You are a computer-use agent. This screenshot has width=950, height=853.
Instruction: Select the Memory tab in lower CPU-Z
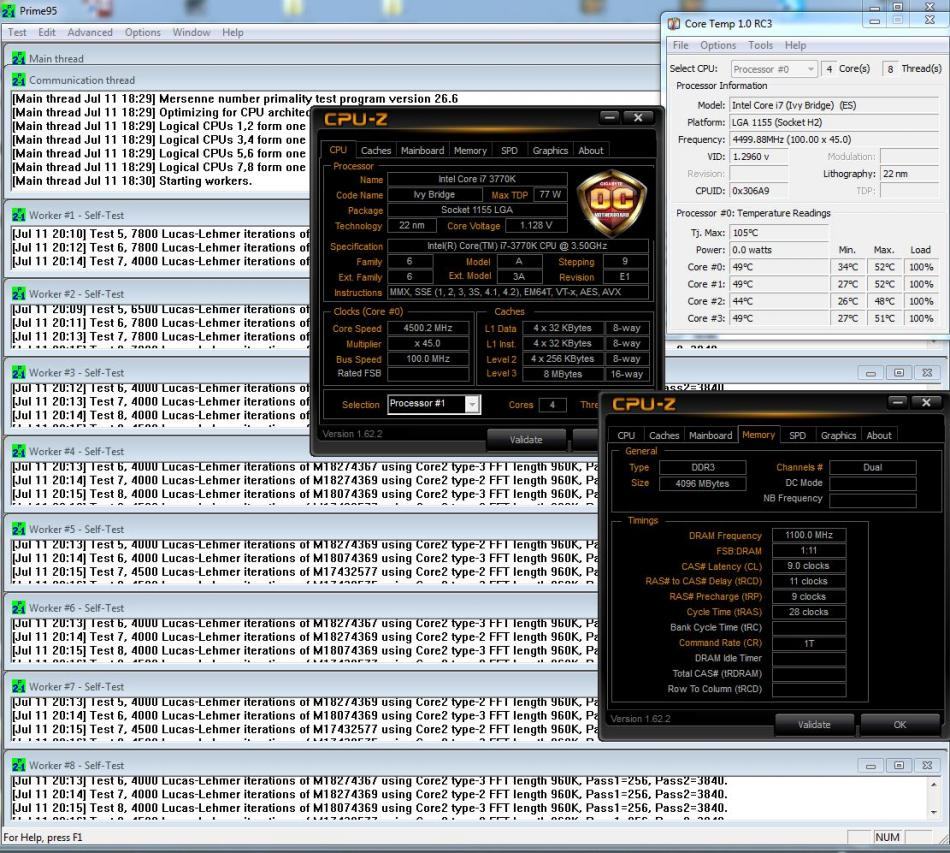point(759,435)
